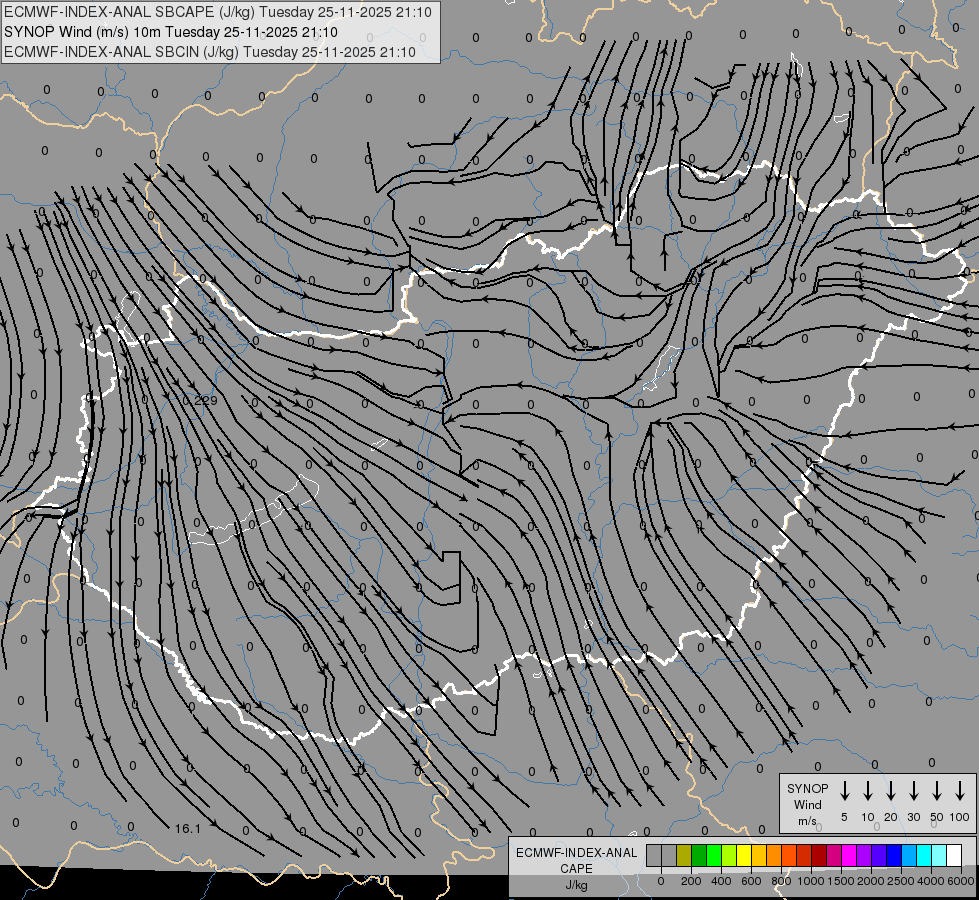Select the SBCIN title line
This screenshot has width=979, height=900.
tap(210, 52)
